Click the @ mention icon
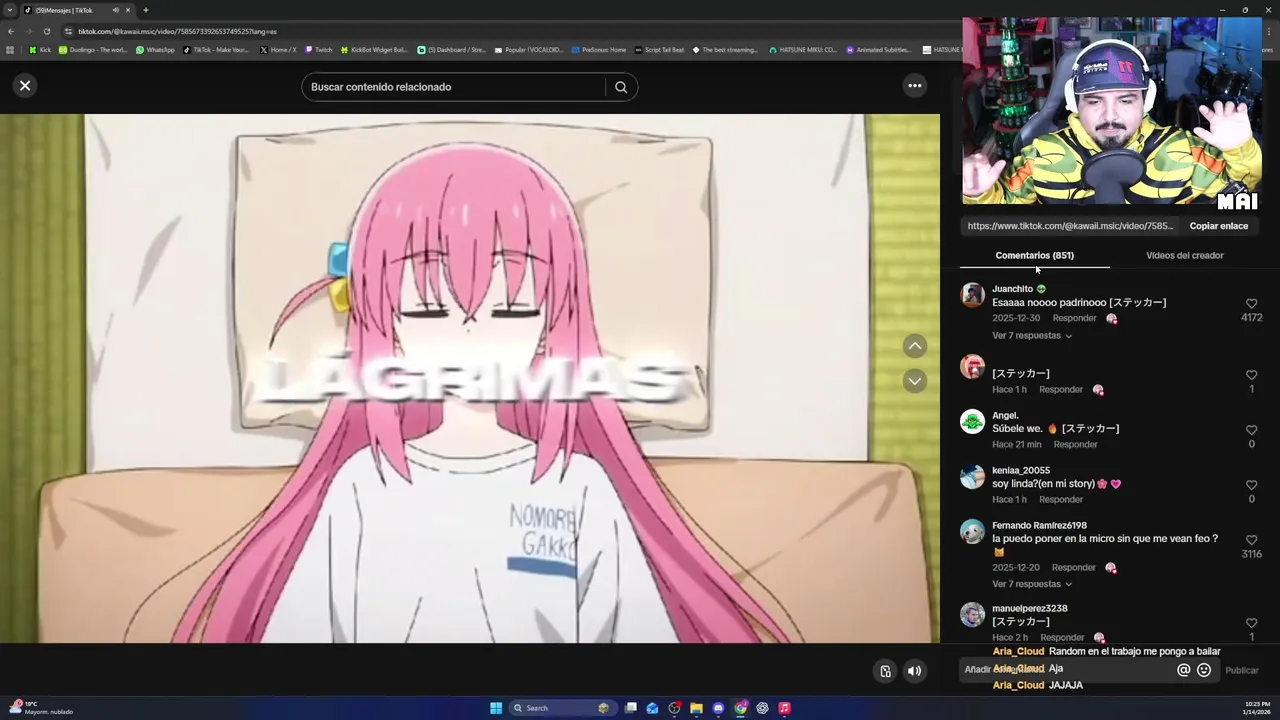1280x720 pixels. click(1183, 670)
